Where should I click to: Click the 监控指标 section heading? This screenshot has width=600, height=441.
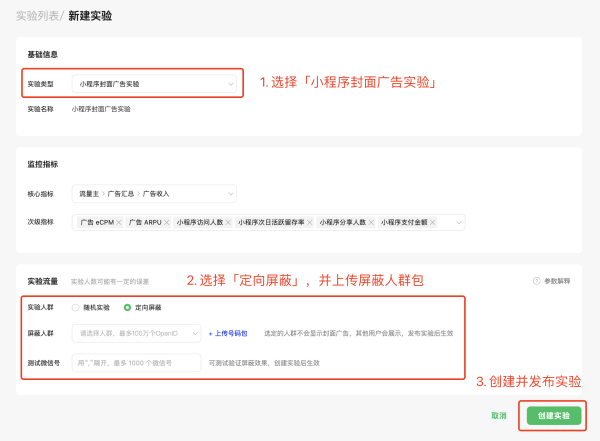pos(42,164)
